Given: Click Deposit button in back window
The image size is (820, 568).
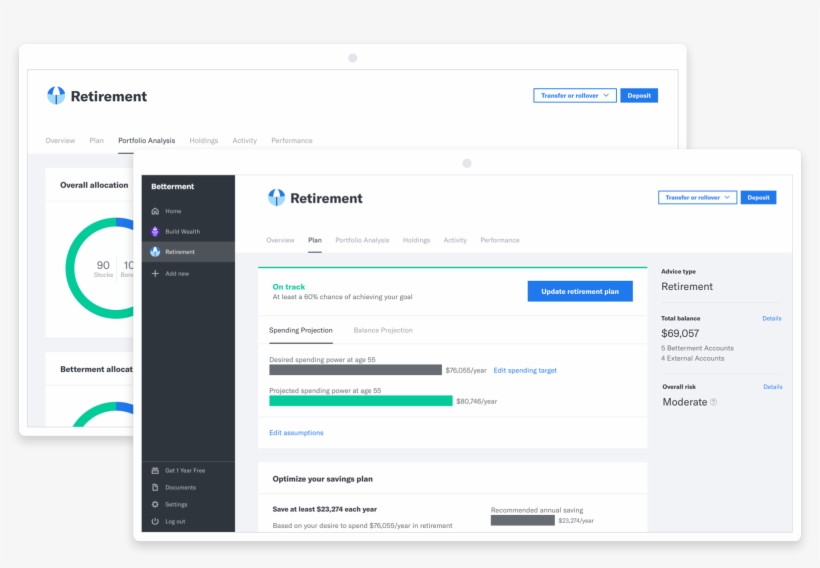Looking at the screenshot, I should click(639, 95).
